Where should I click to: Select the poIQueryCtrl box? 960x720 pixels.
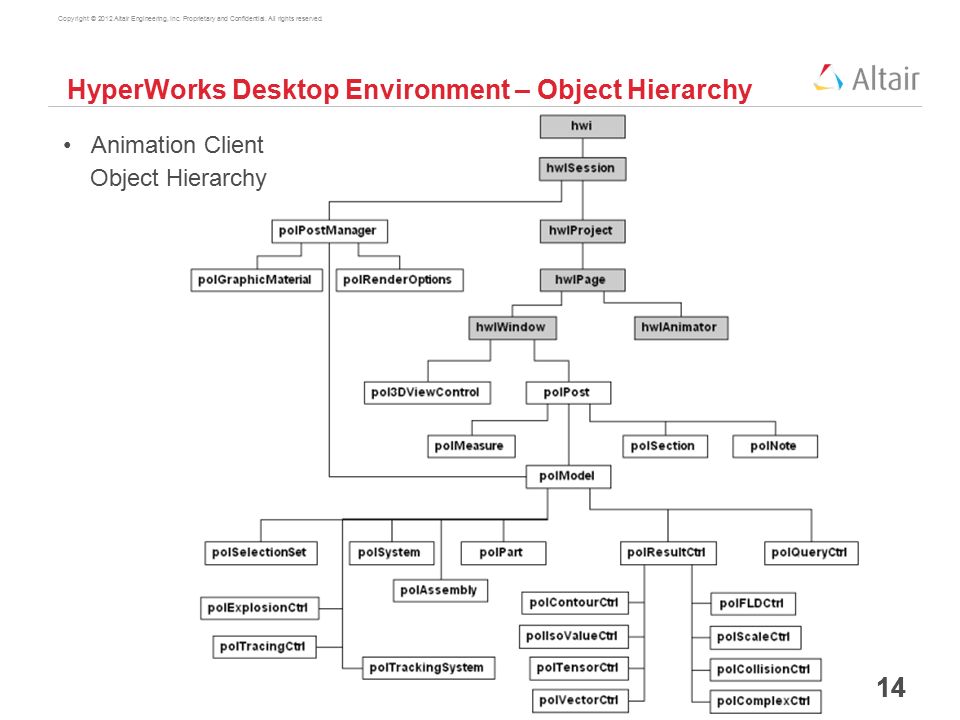811,553
